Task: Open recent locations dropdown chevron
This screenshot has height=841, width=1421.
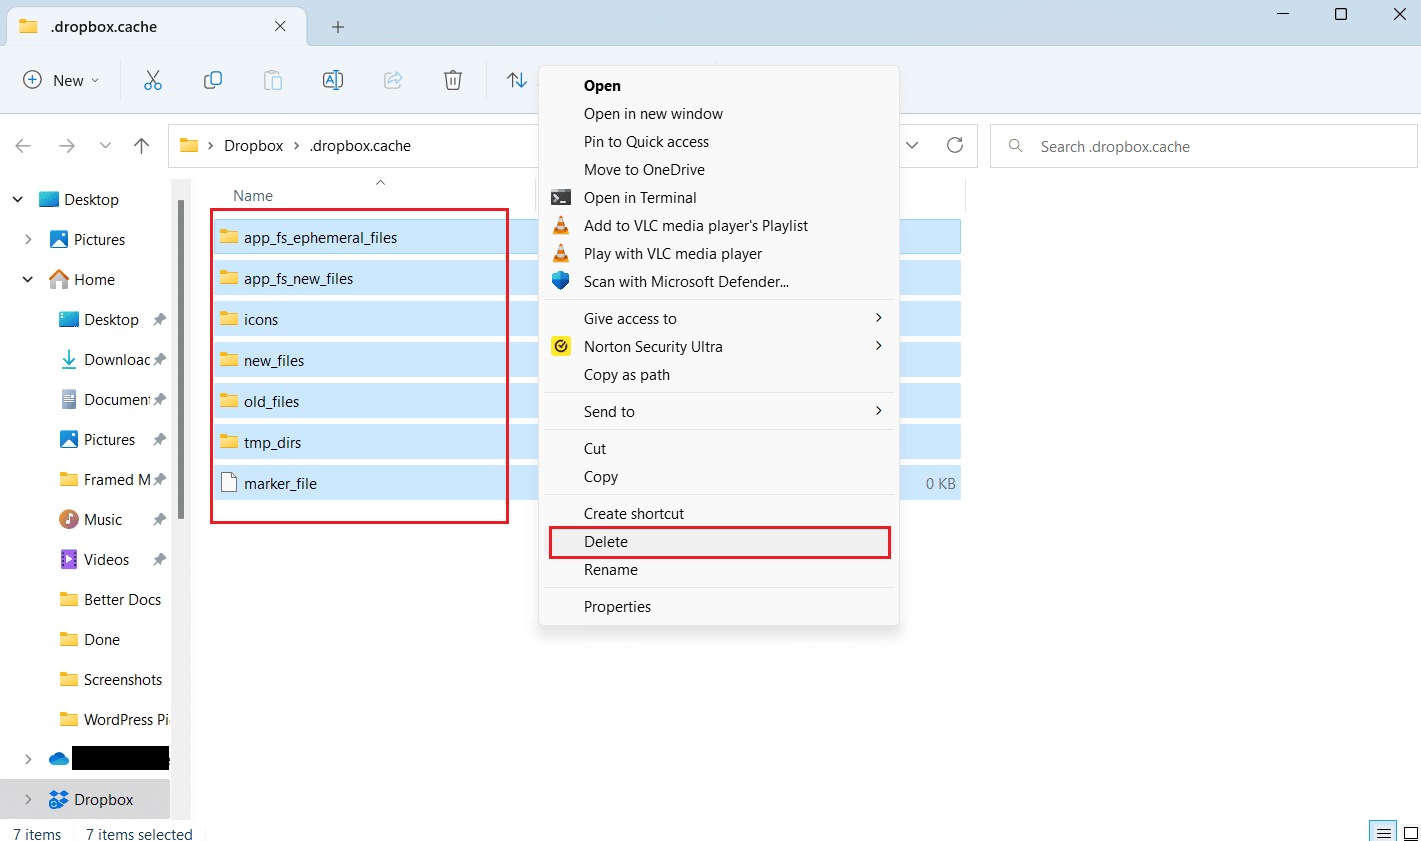Action: click(105, 146)
